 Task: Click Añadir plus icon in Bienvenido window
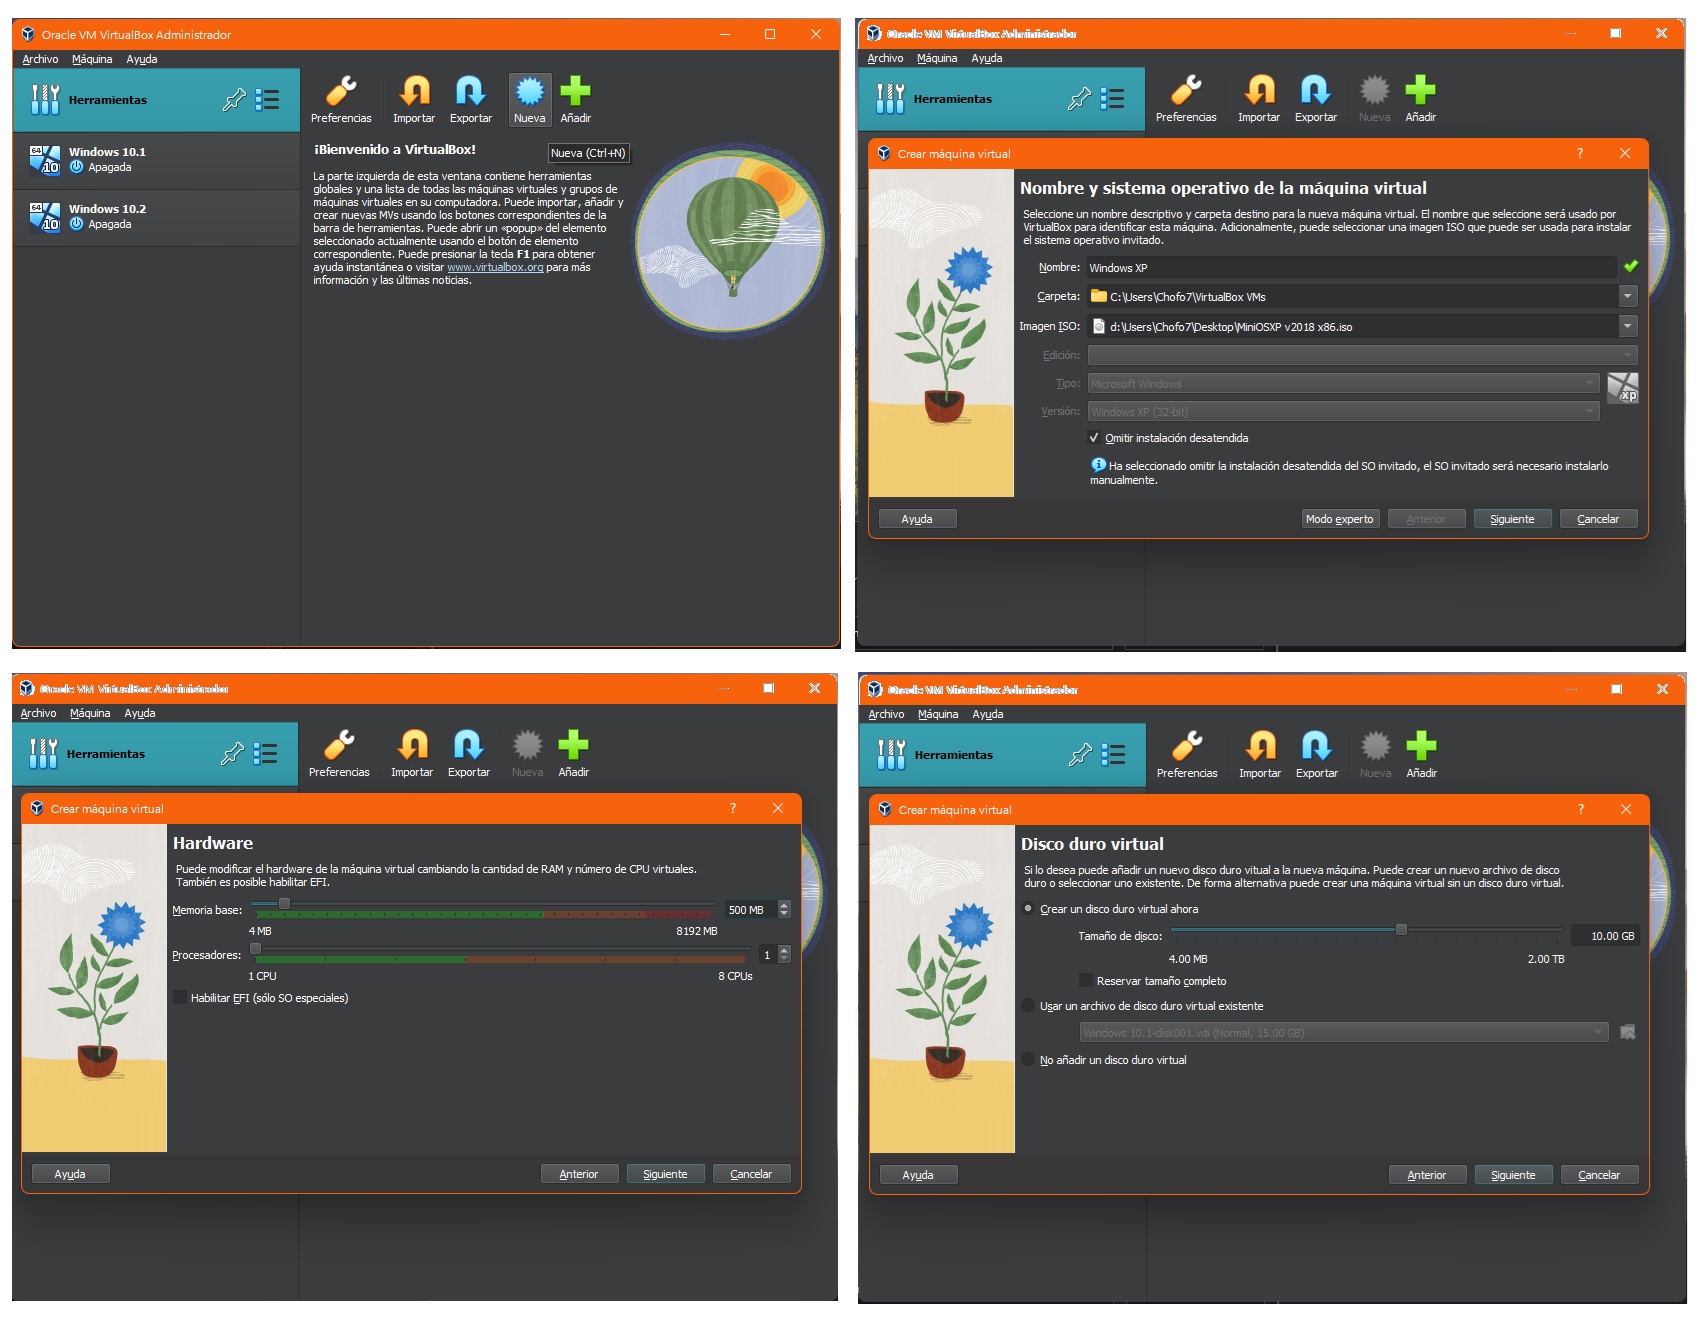coord(575,92)
